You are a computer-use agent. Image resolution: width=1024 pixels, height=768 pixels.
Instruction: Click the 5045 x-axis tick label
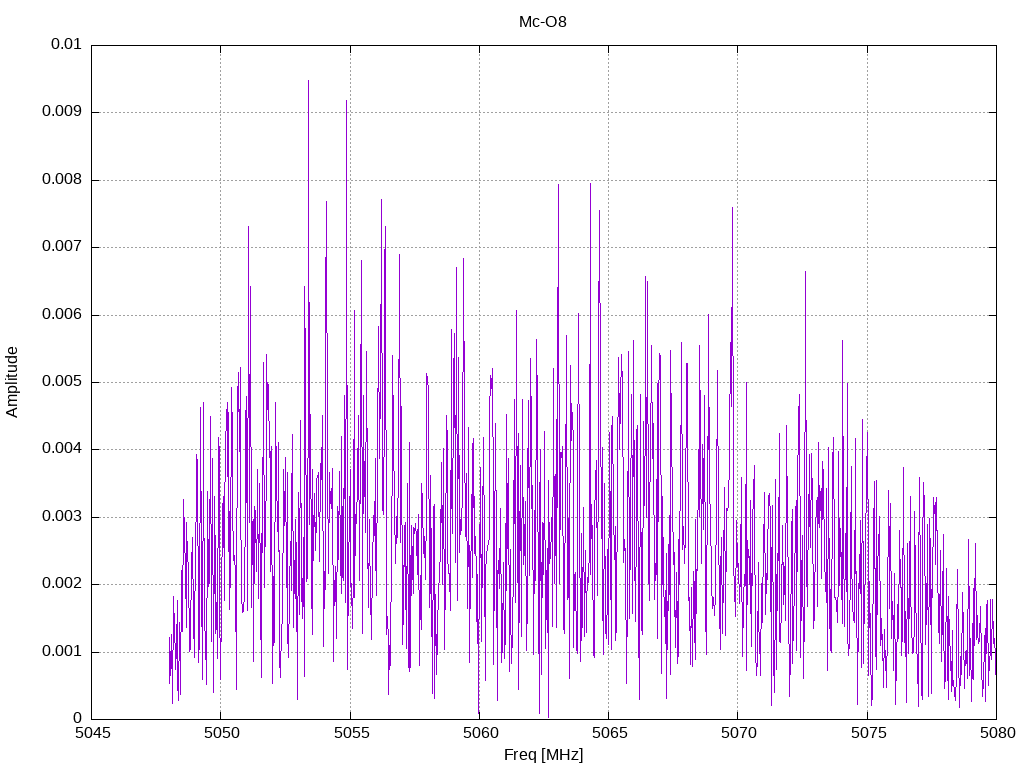point(92,733)
